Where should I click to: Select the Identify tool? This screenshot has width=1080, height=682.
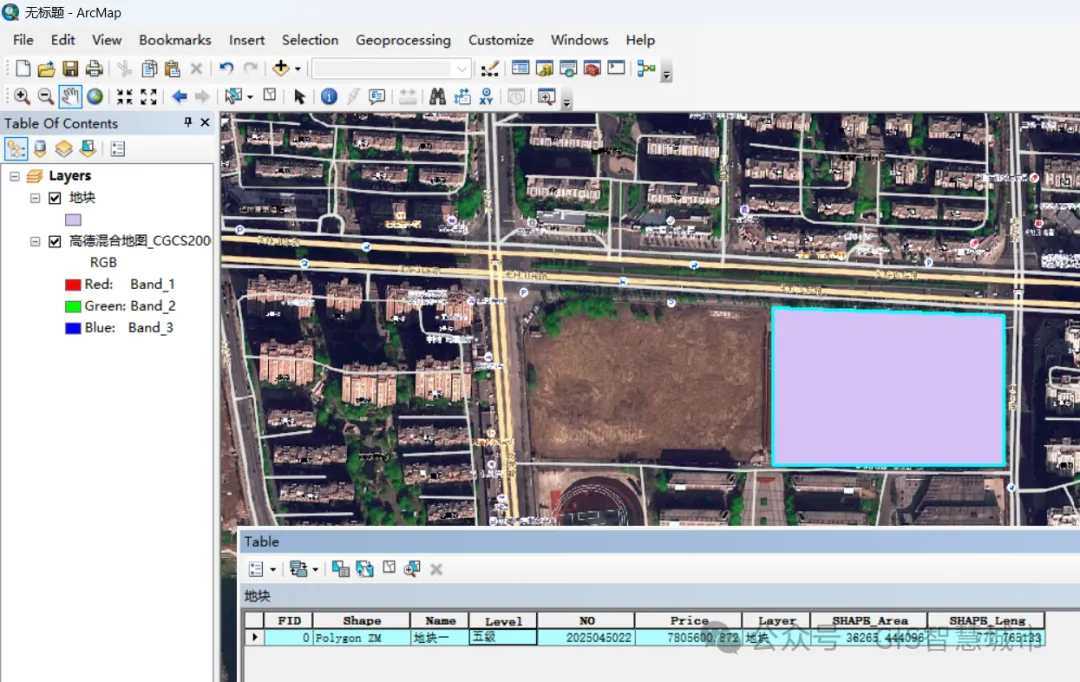tap(329, 97)
